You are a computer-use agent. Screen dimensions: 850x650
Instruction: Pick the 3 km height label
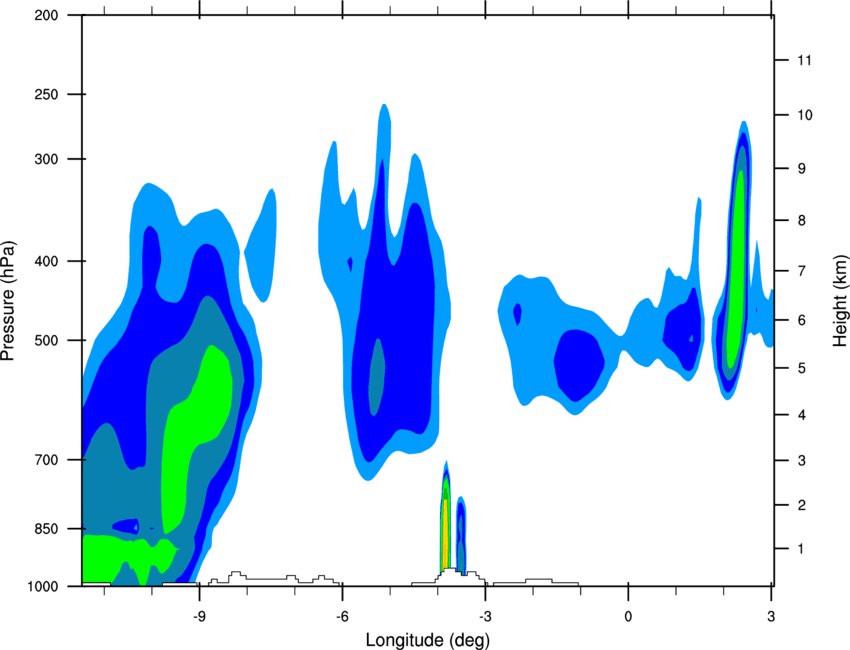click(x=802, y=461)
